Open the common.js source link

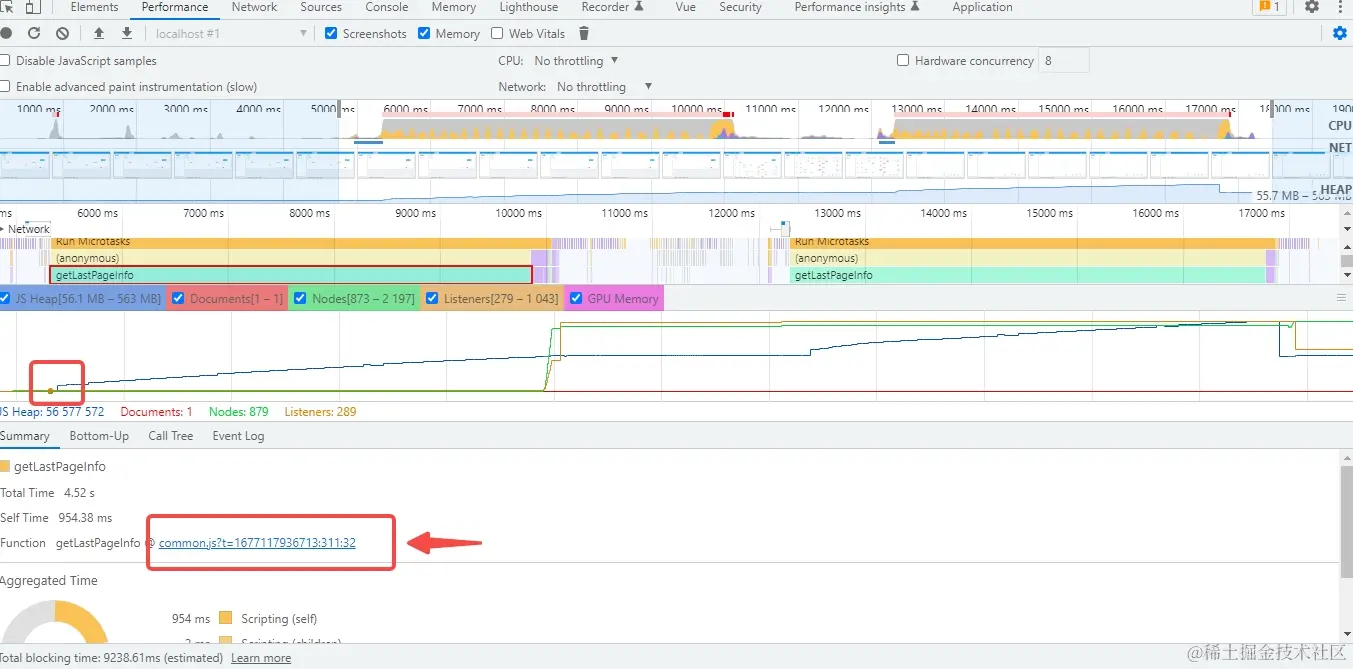[257, 543]
